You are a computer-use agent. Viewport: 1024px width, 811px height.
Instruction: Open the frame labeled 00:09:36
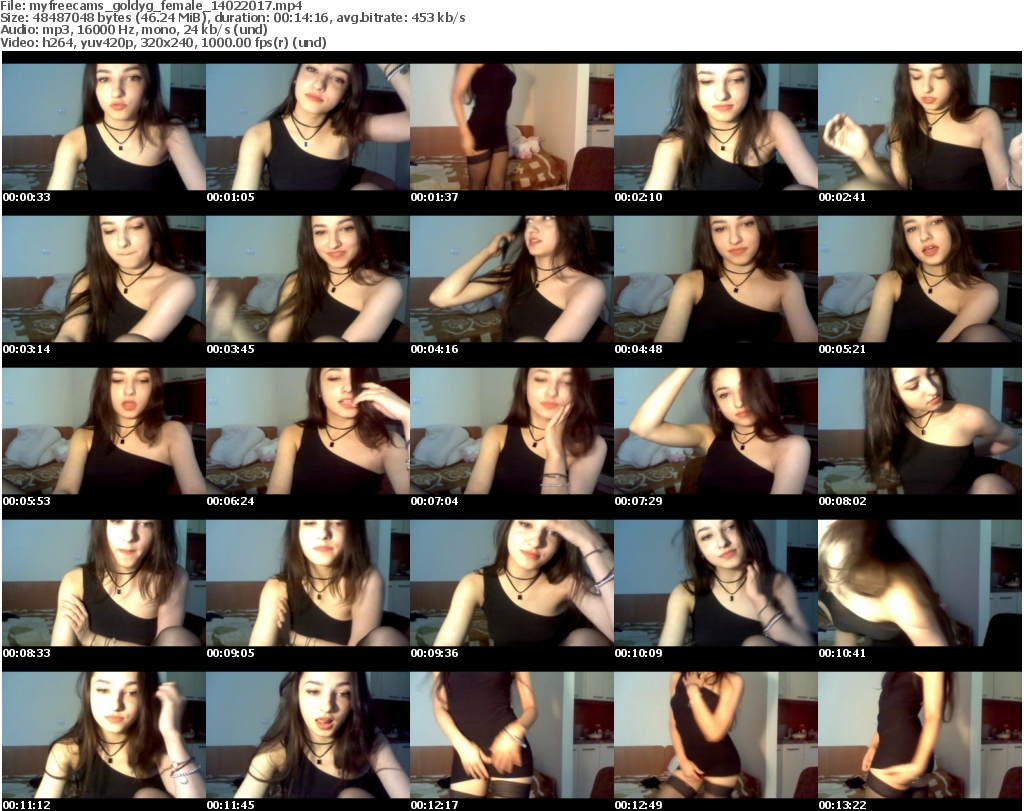512,583
